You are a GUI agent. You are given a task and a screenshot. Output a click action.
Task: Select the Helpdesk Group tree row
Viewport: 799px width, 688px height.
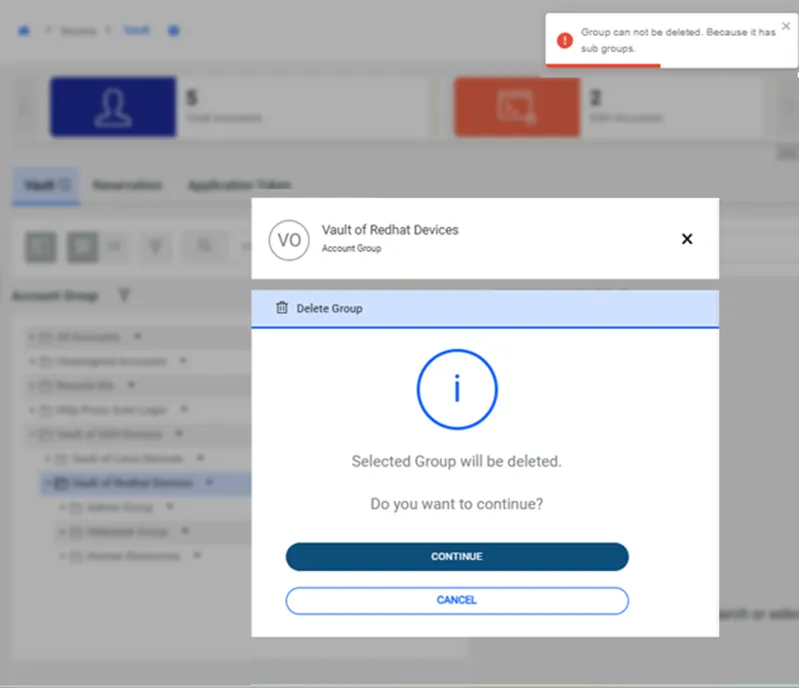coord(153,532)
